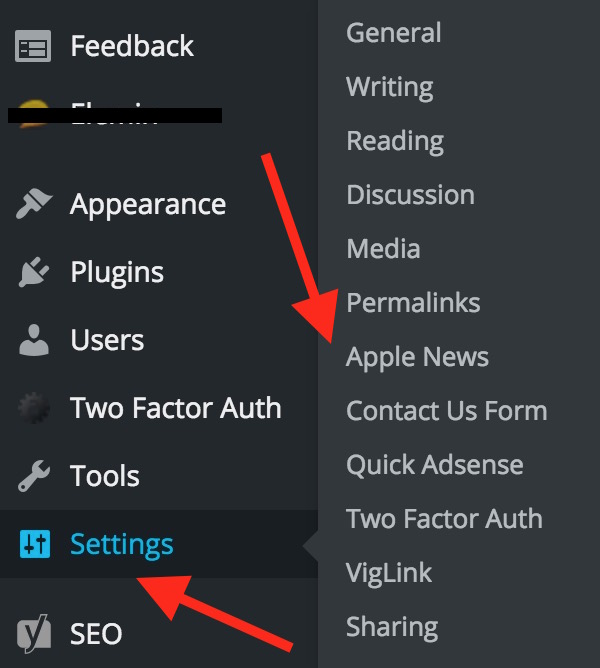Click the Users person icon
Screen dimensions: 600x668
(34, 341)
